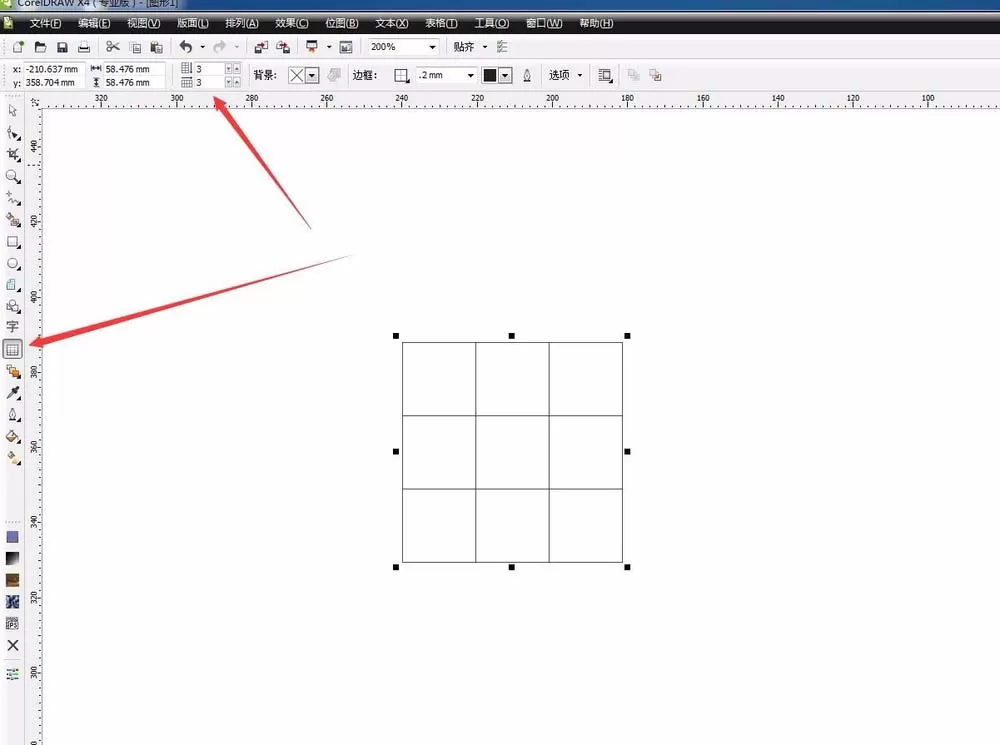The width and height of the screenshot is (1000, 745).
Task: Open the Welcome Screen icon
Action: point(346,47)
